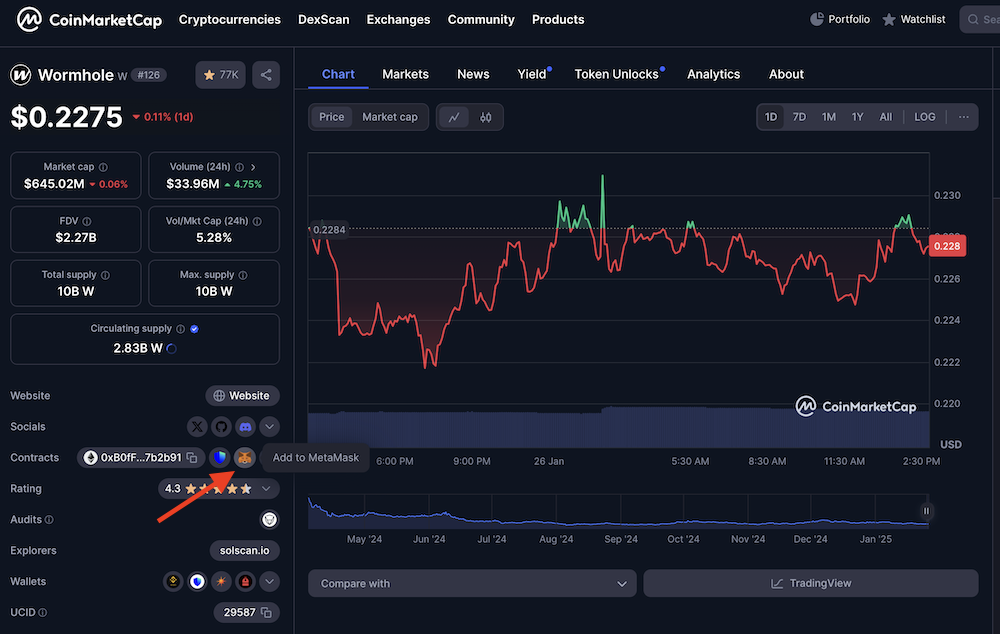Select the line chart type icon

pos(456,116)
